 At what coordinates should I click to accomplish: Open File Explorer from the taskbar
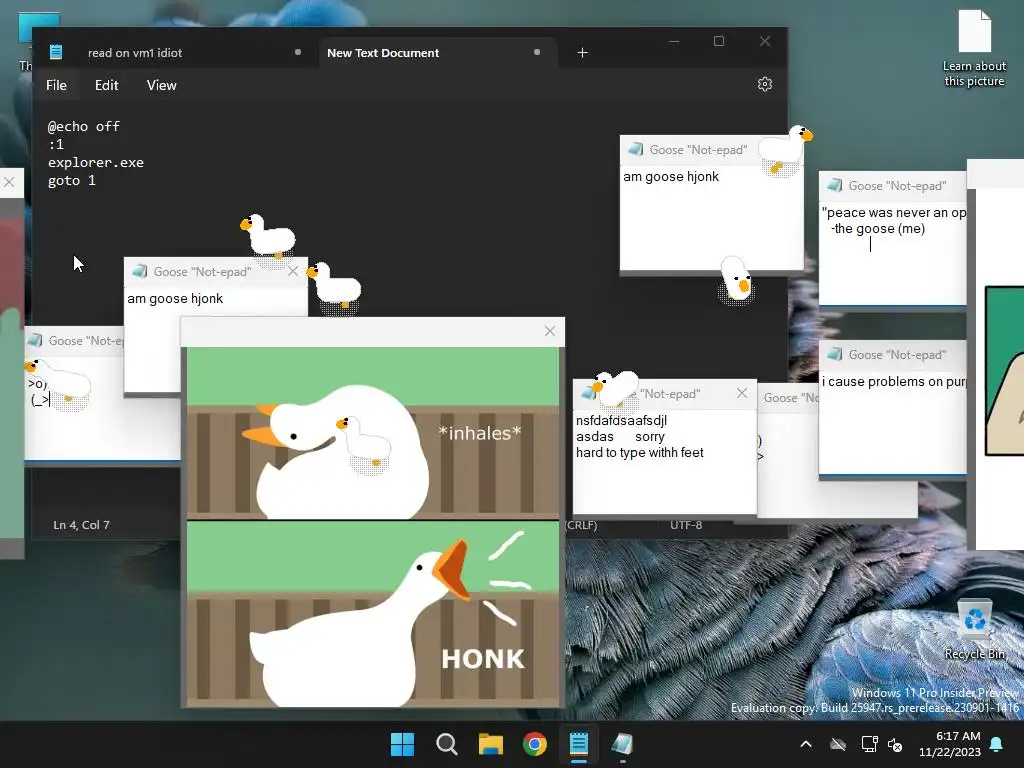490,744
